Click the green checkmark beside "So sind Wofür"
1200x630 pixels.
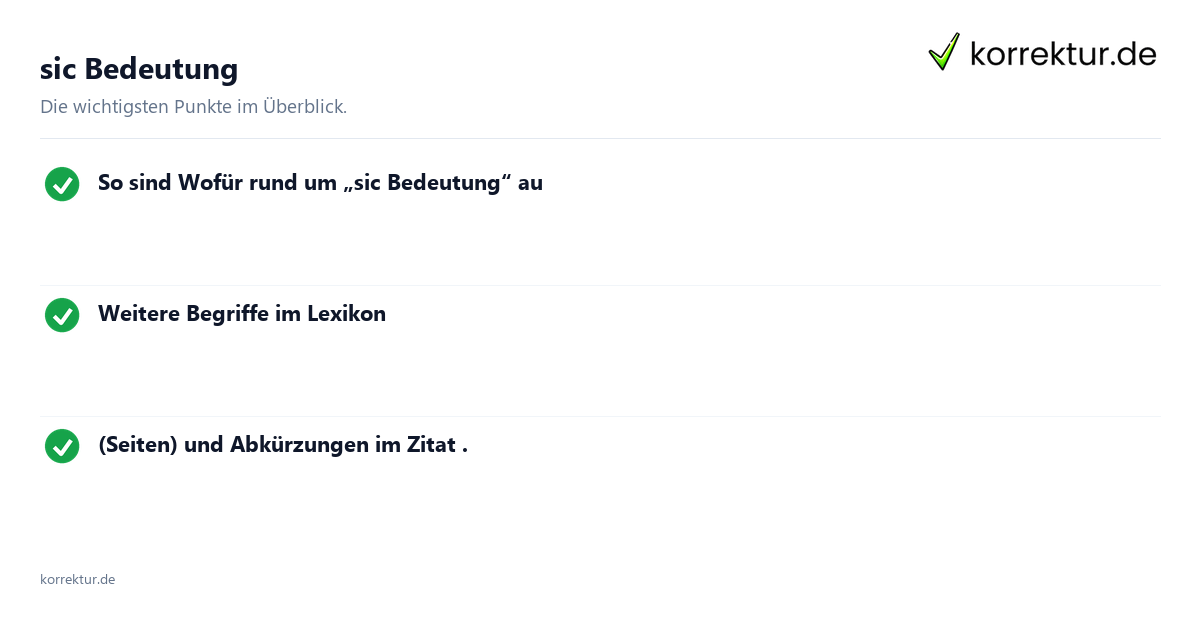click(62, 184)
